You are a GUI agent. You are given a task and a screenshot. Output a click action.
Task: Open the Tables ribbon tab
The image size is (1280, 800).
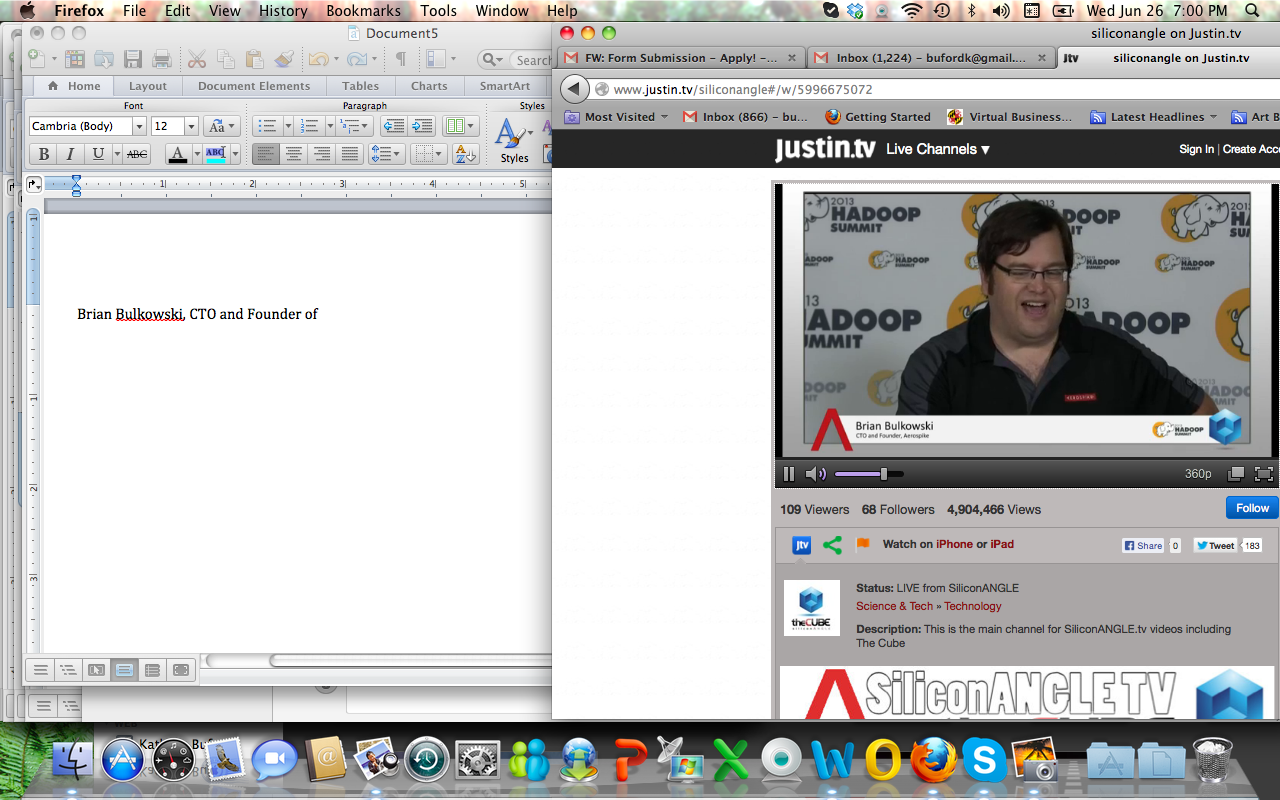(x=361, y=86)
